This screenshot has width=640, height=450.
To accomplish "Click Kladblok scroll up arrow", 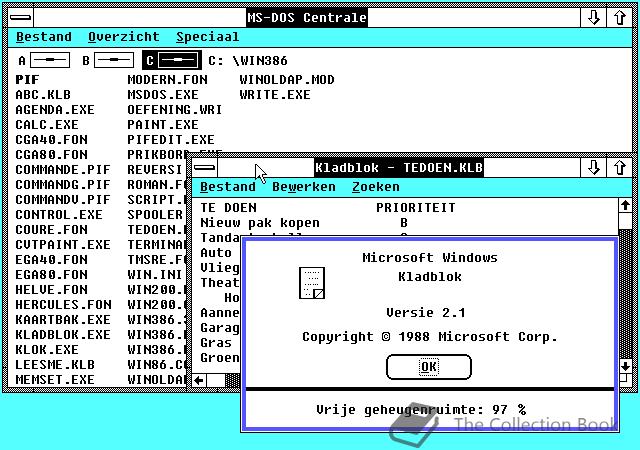I will tap(625, 205).
